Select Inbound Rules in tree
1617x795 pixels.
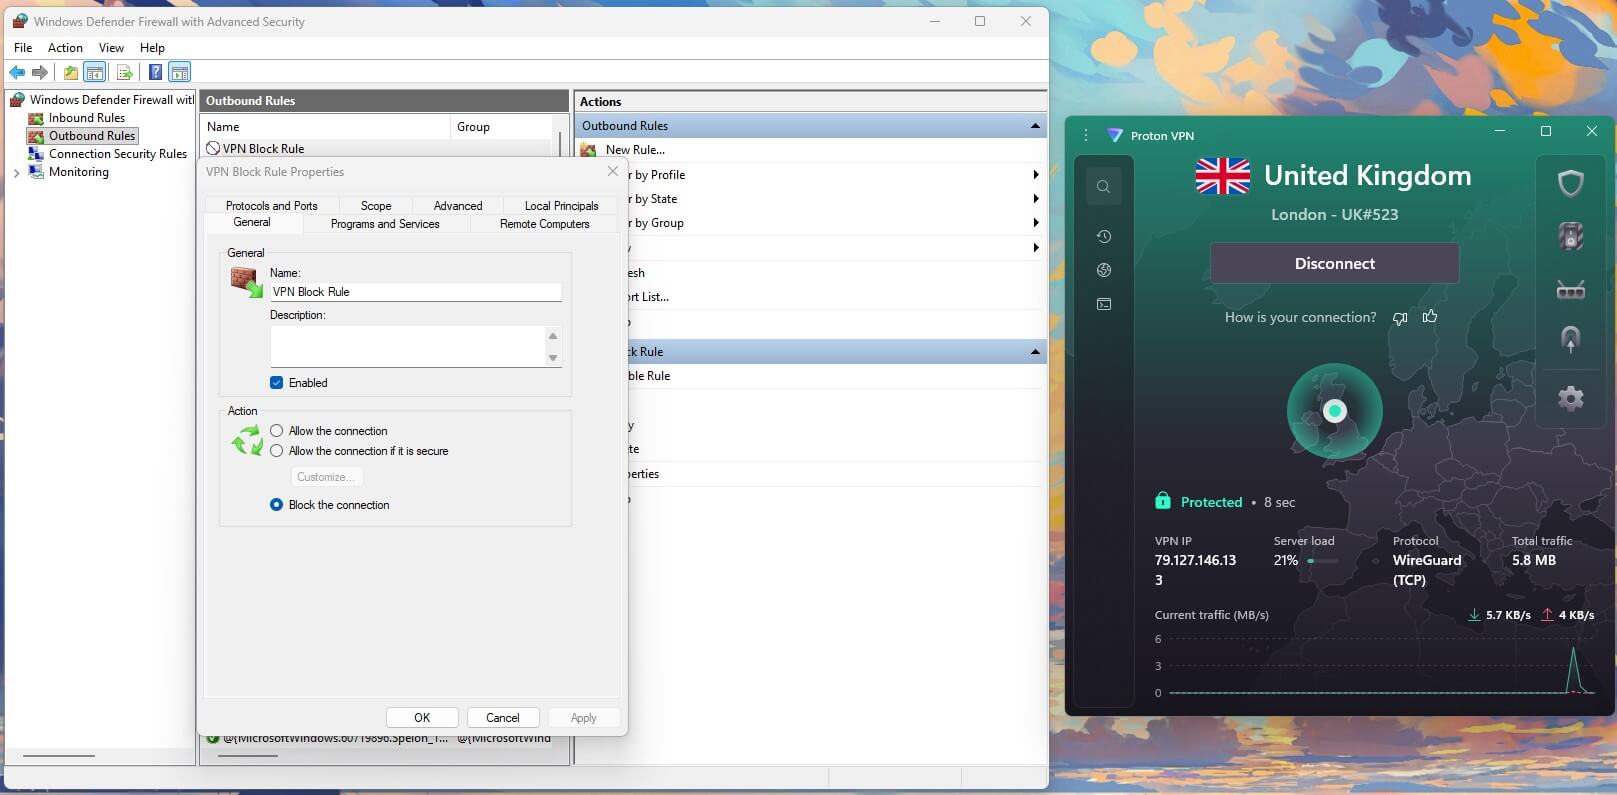tap(87, 118)
